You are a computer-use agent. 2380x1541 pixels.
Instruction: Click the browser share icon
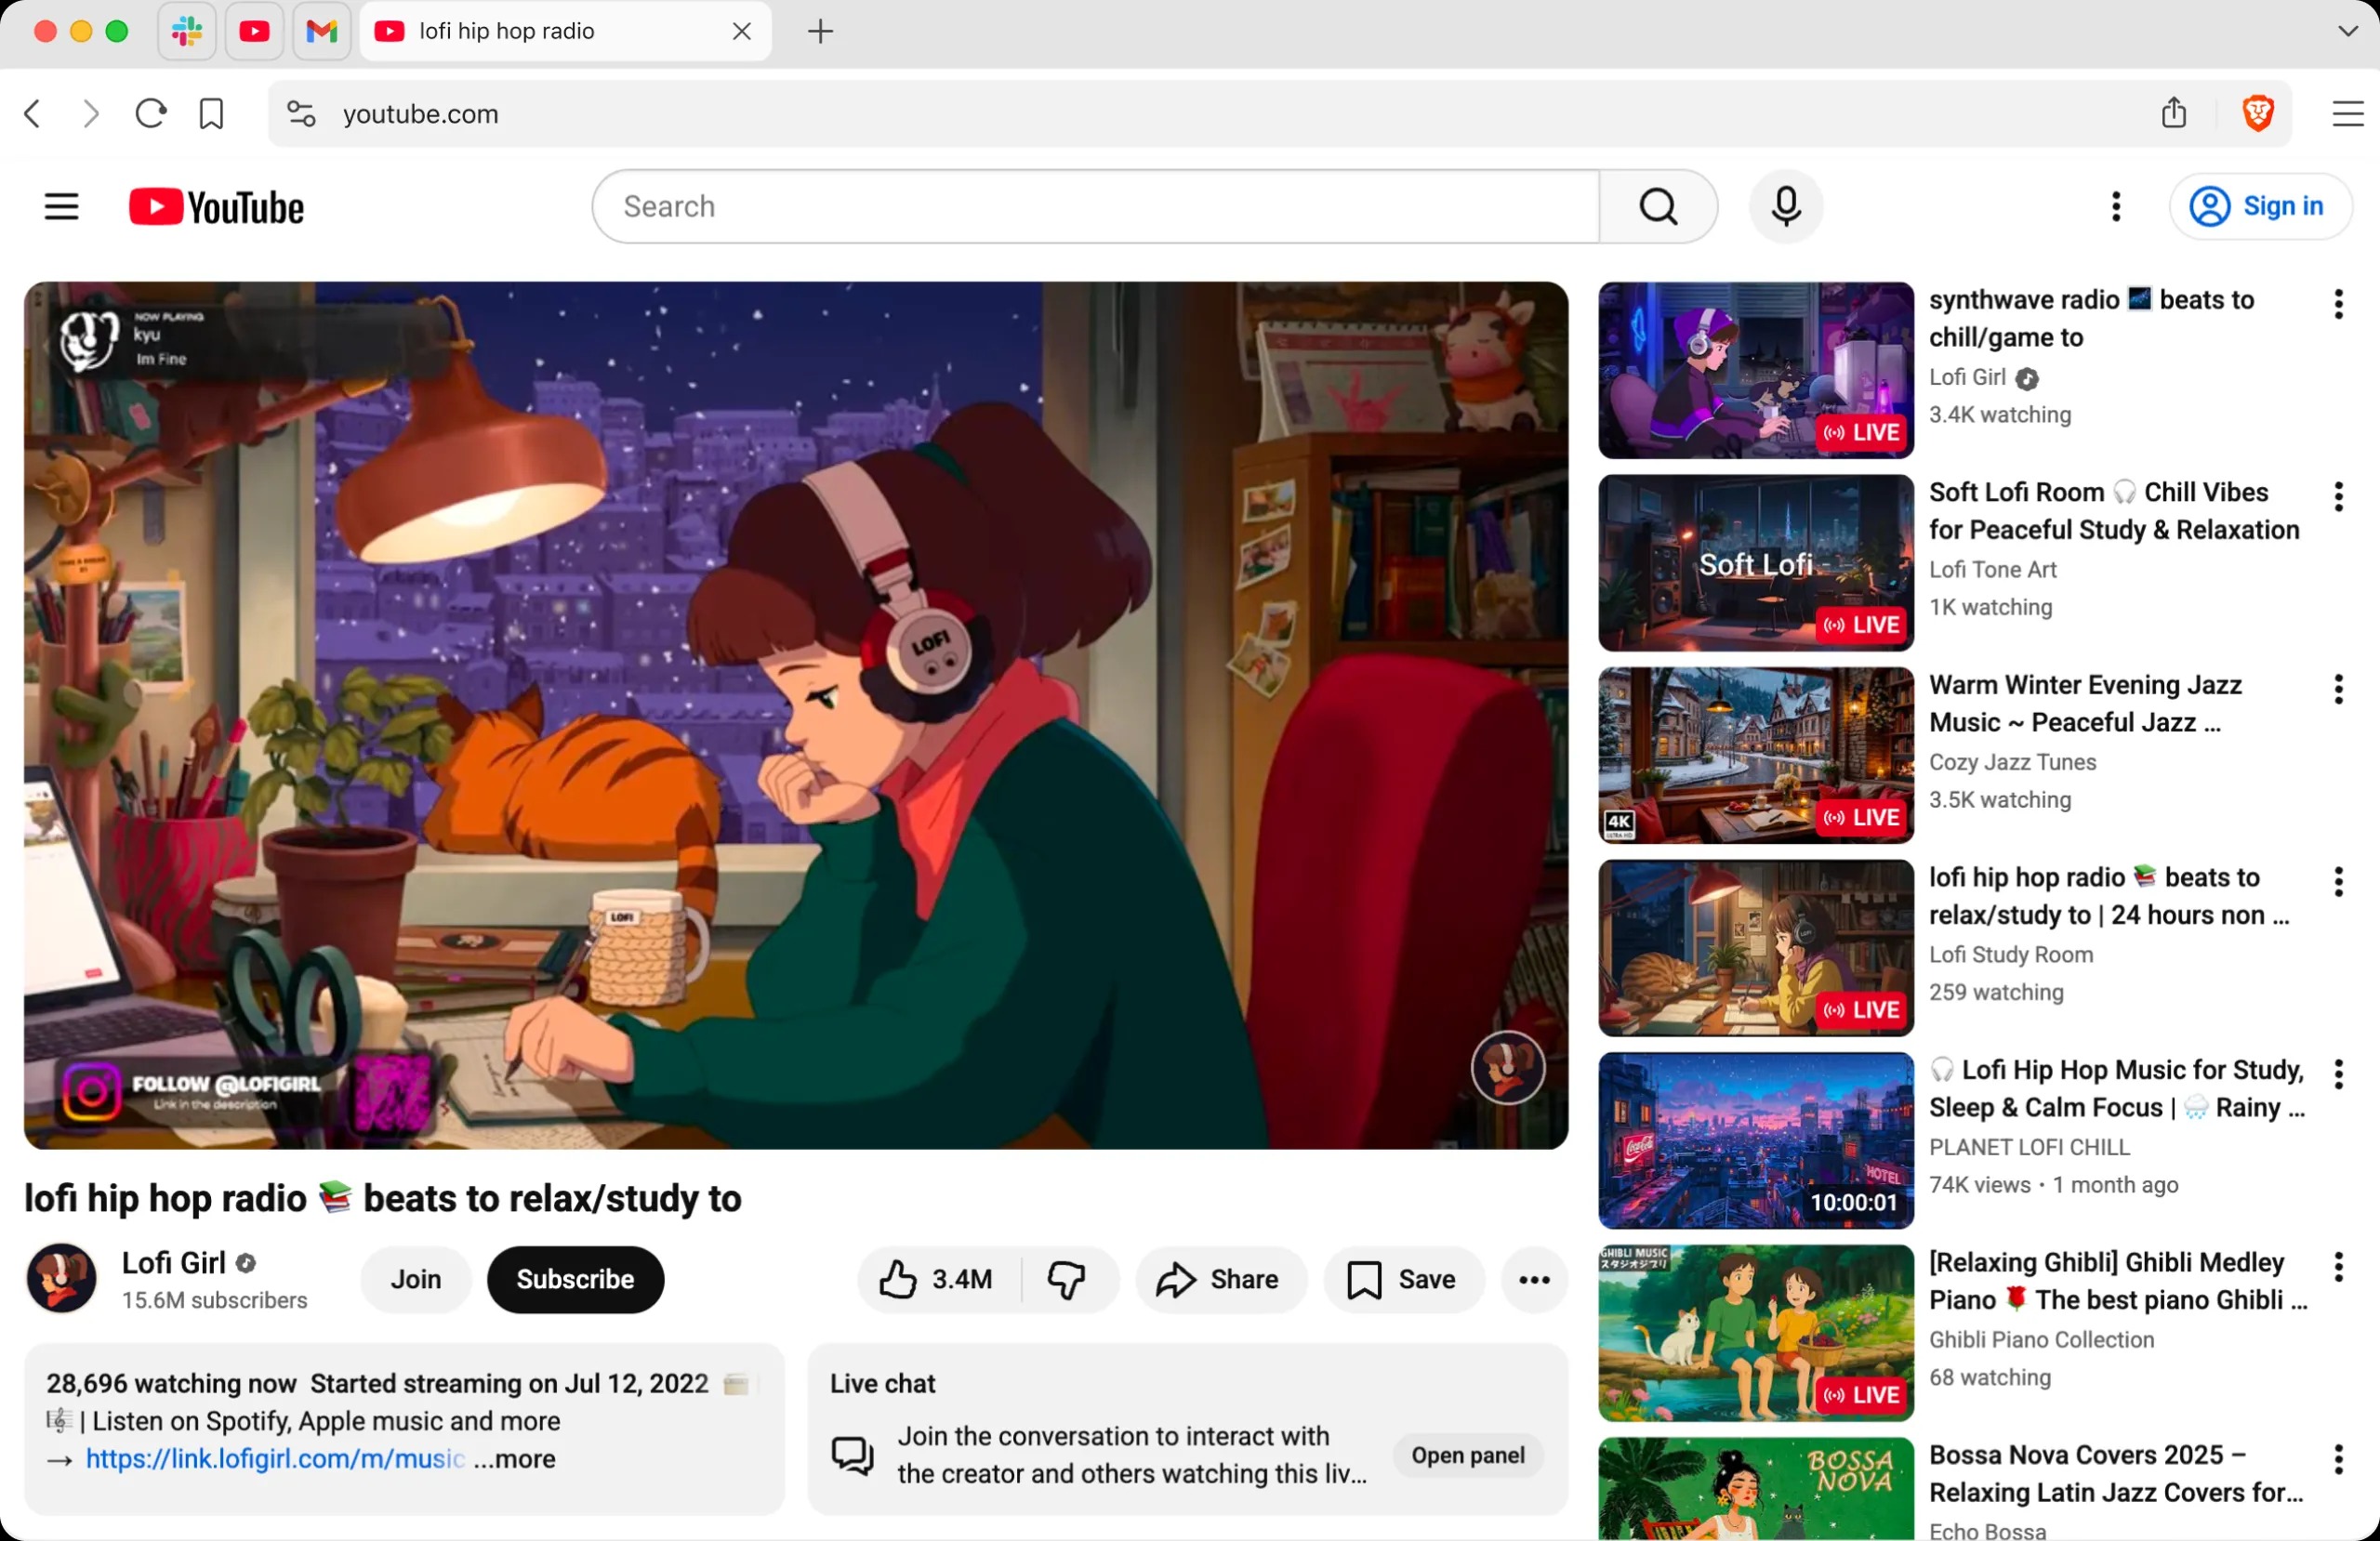2173,114
